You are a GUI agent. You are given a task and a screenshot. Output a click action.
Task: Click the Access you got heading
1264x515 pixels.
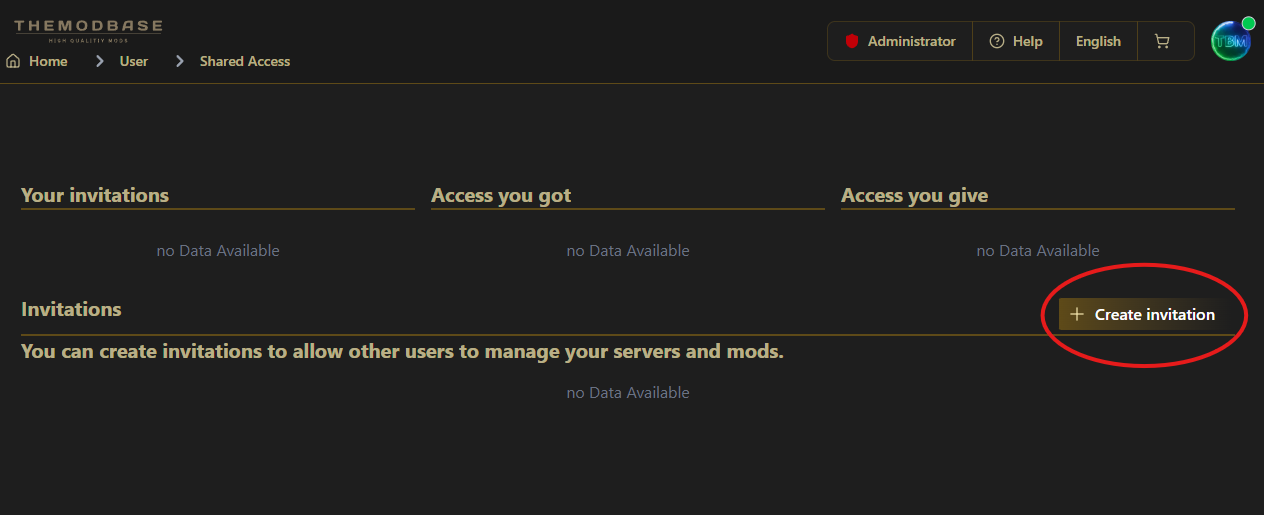(x=501, y=195)
